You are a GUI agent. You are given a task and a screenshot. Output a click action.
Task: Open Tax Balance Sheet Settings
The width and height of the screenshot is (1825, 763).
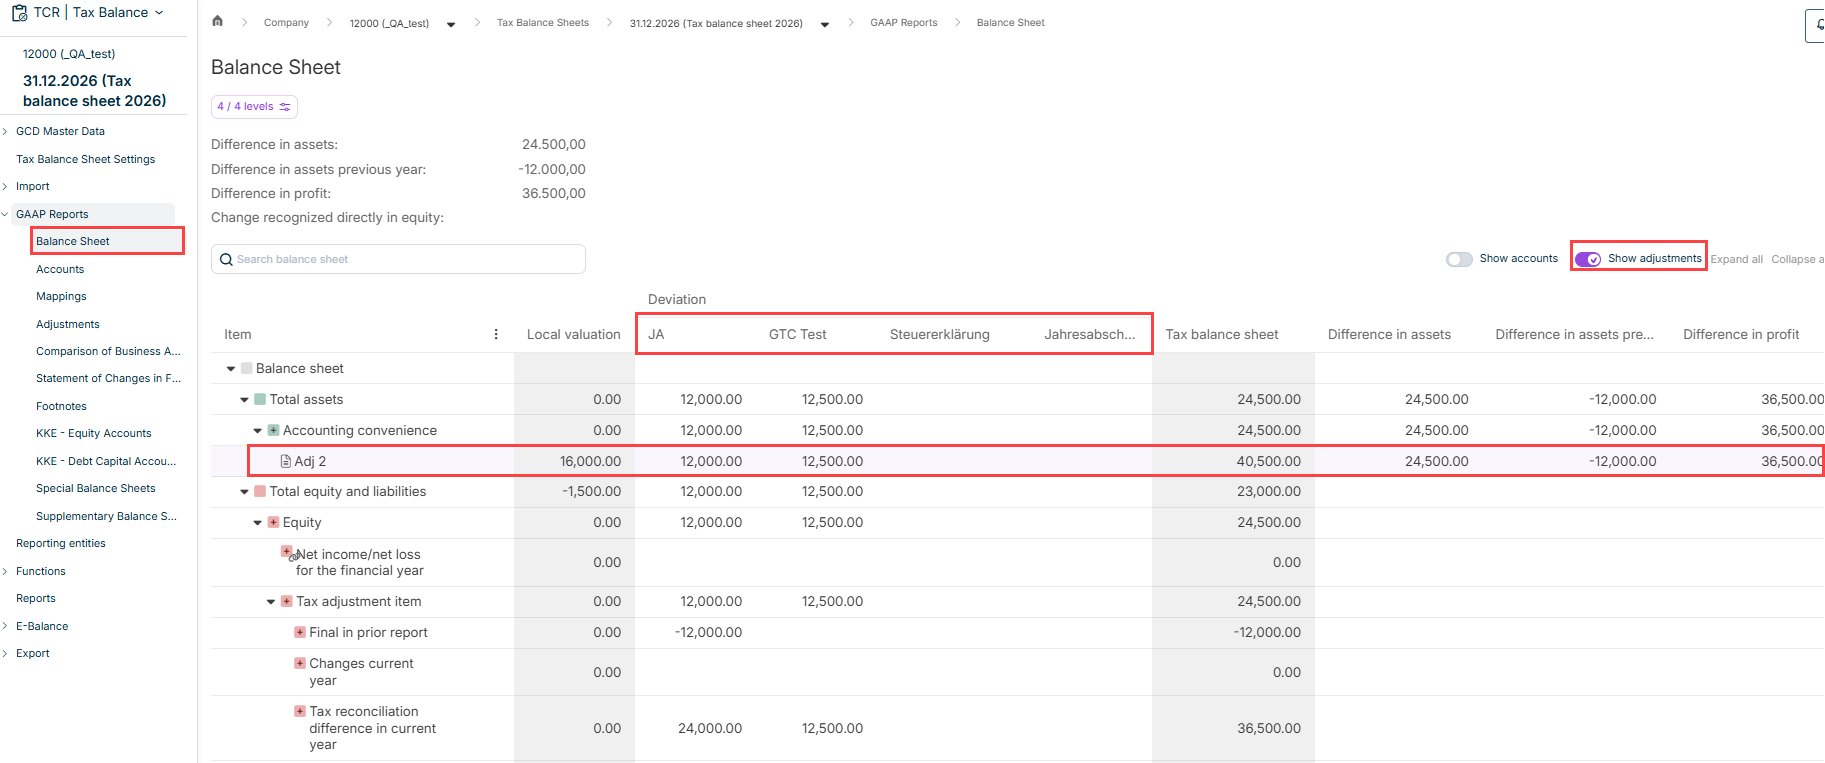86,159
